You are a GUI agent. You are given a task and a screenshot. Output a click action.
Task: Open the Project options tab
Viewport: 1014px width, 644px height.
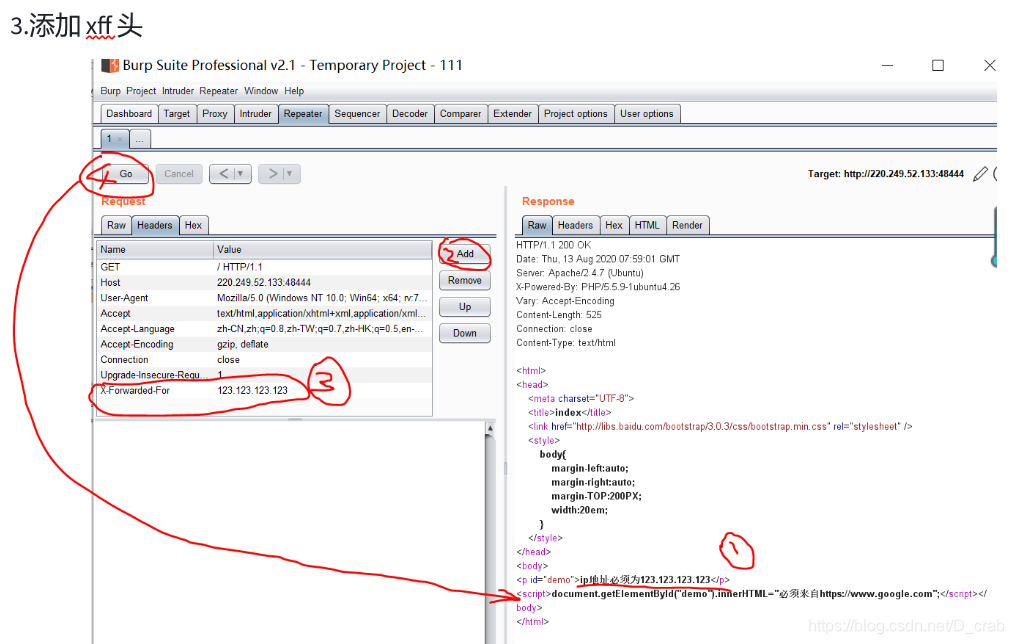pos(576,114)
